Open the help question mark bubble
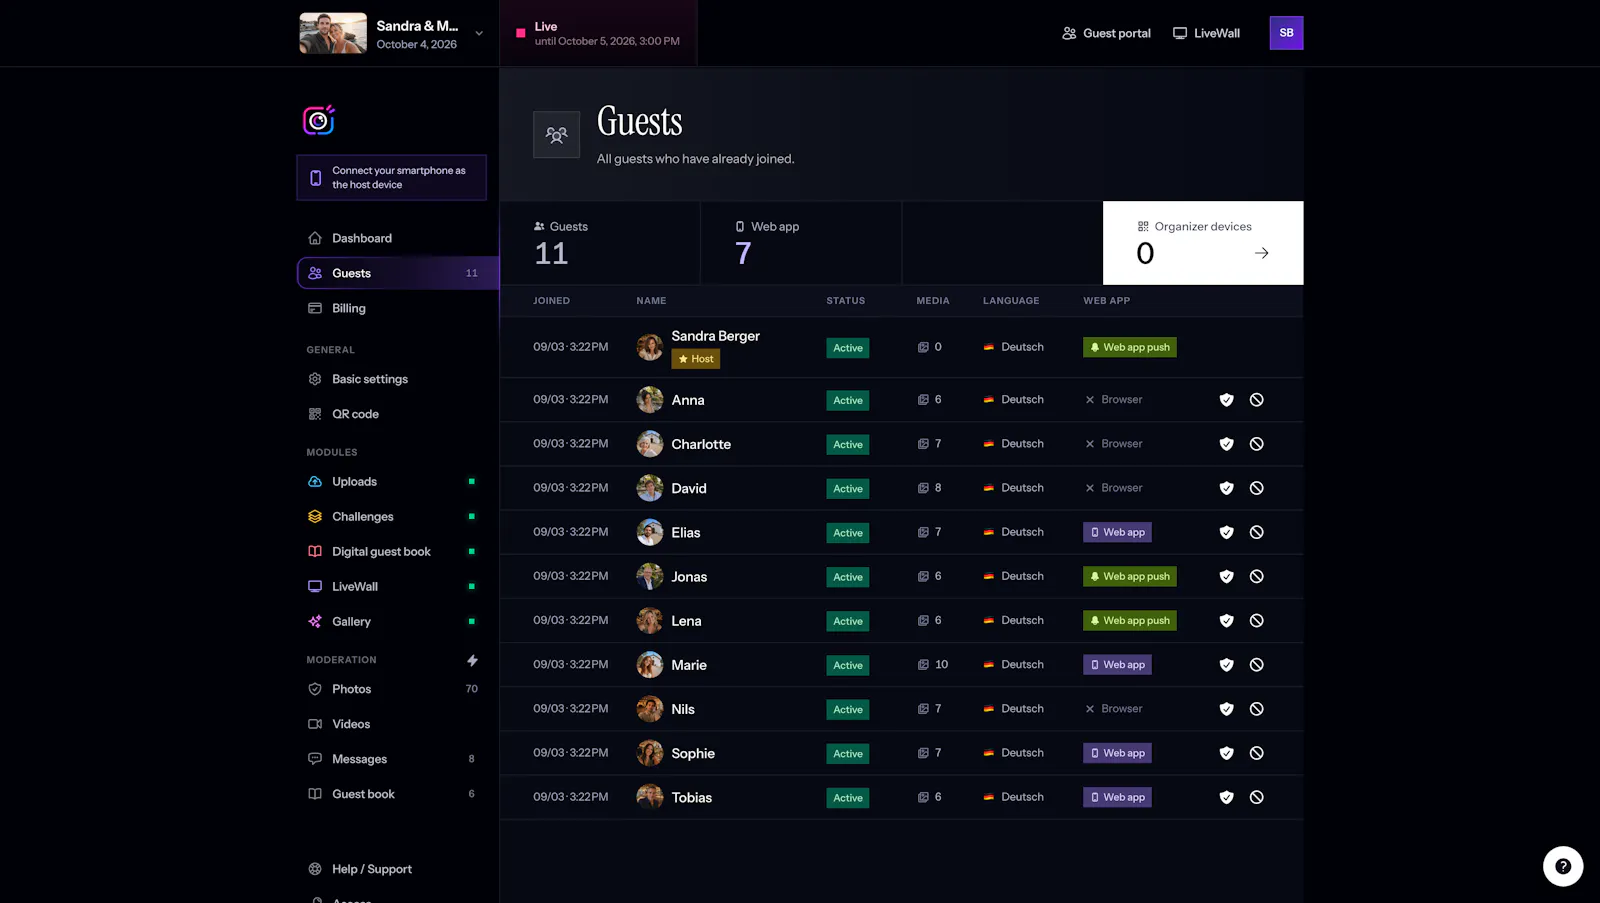1600x903 pixels. pos(1563,866)
